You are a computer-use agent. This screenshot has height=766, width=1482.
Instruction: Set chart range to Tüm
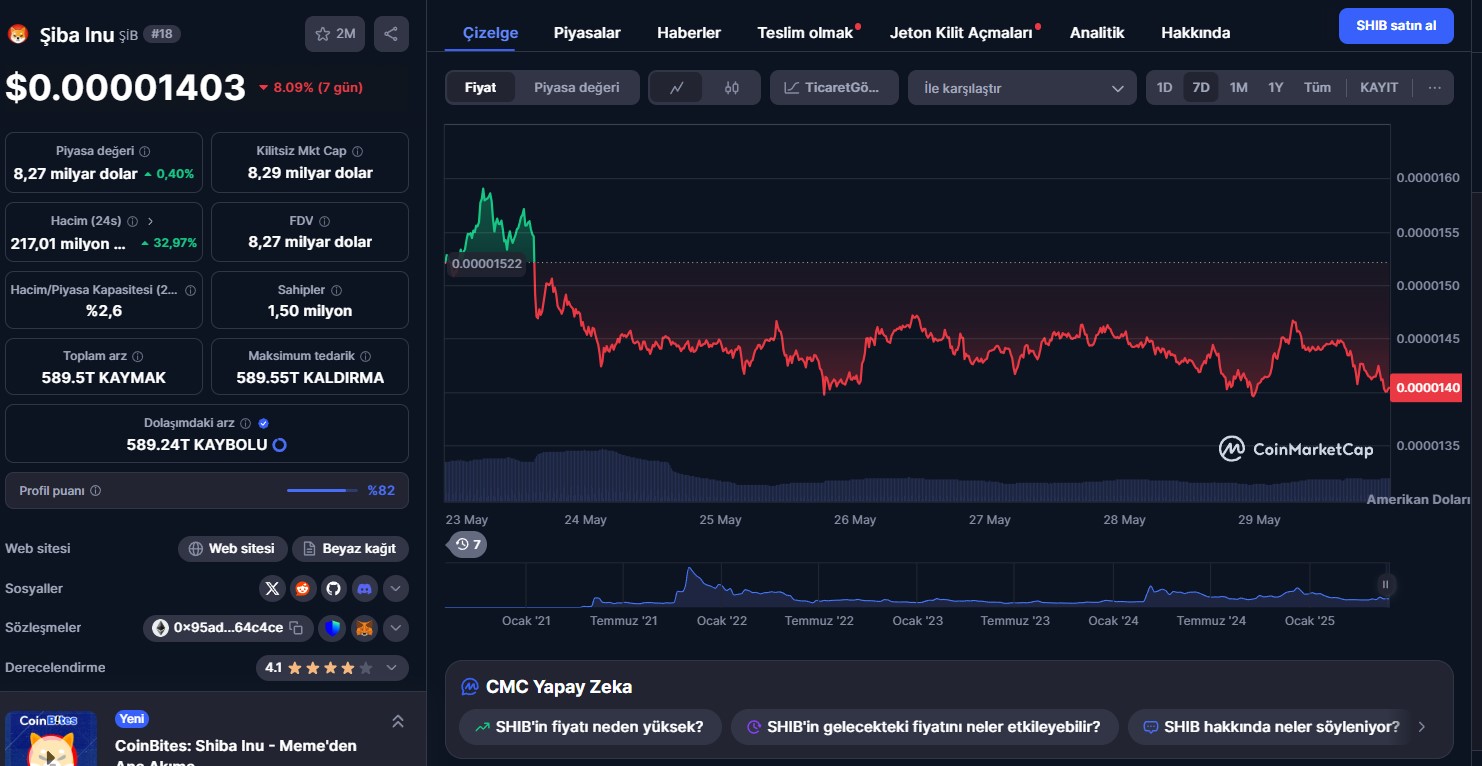[1318, 88]
